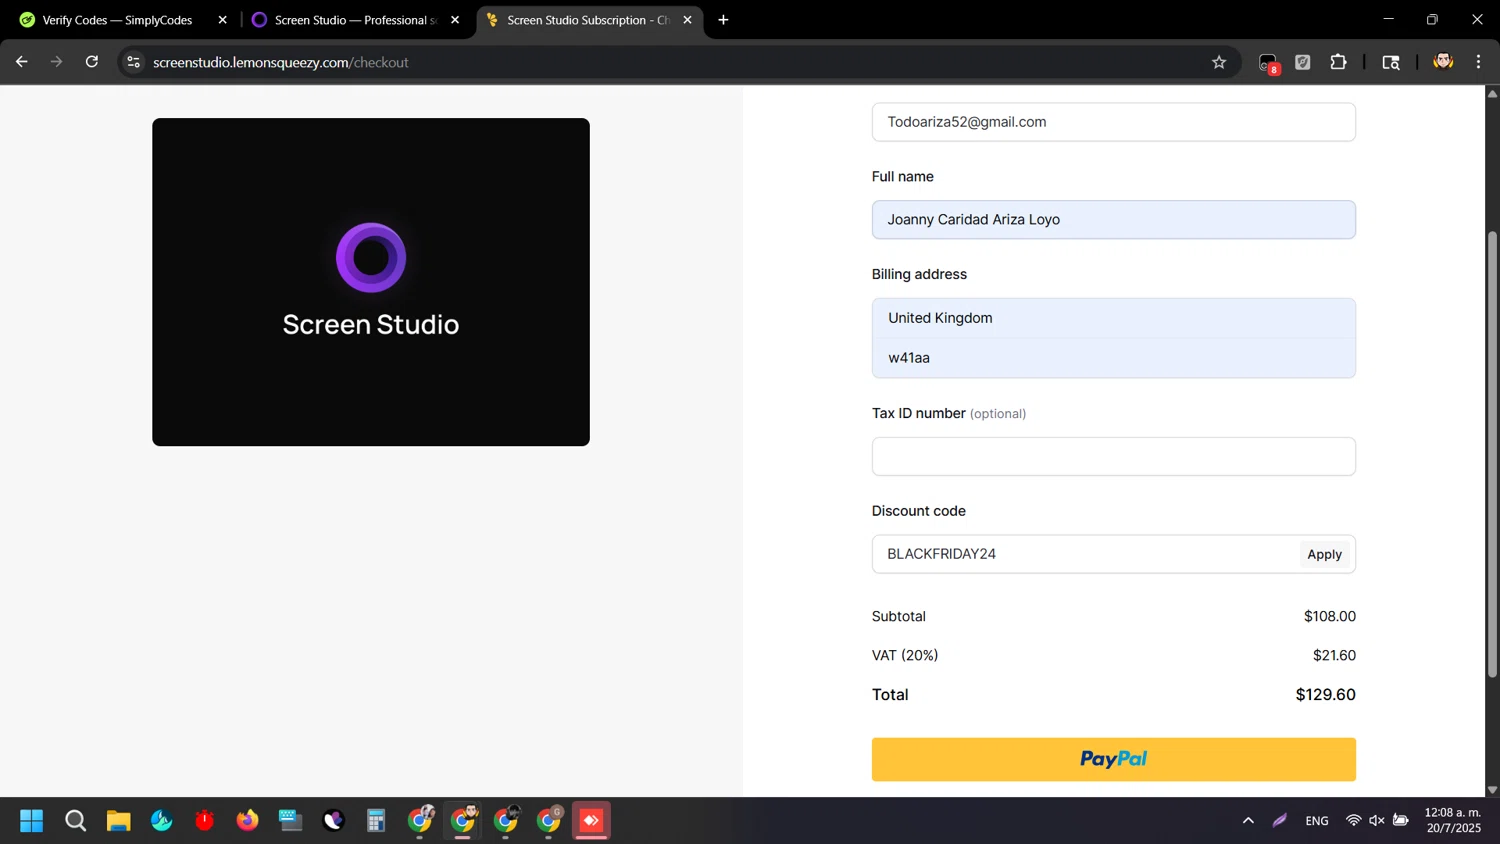The height and width of the screenshot is (844, 1500).
Task: Reload the checkout page
Action: pos(92,62)
